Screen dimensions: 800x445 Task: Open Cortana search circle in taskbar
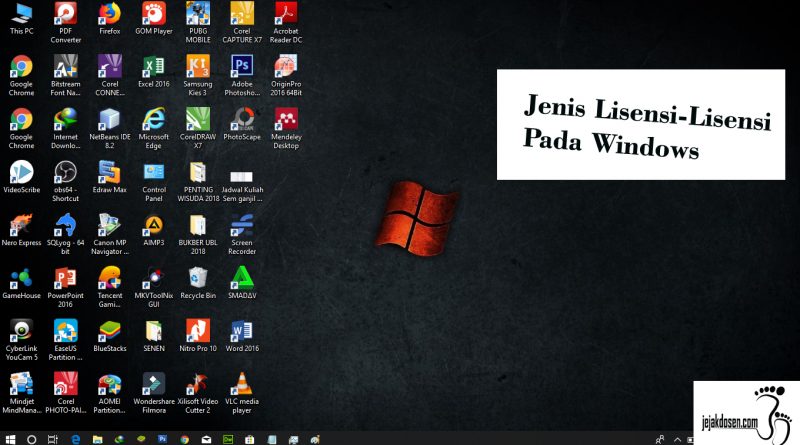pyautogui.click(x=31, y=439)
